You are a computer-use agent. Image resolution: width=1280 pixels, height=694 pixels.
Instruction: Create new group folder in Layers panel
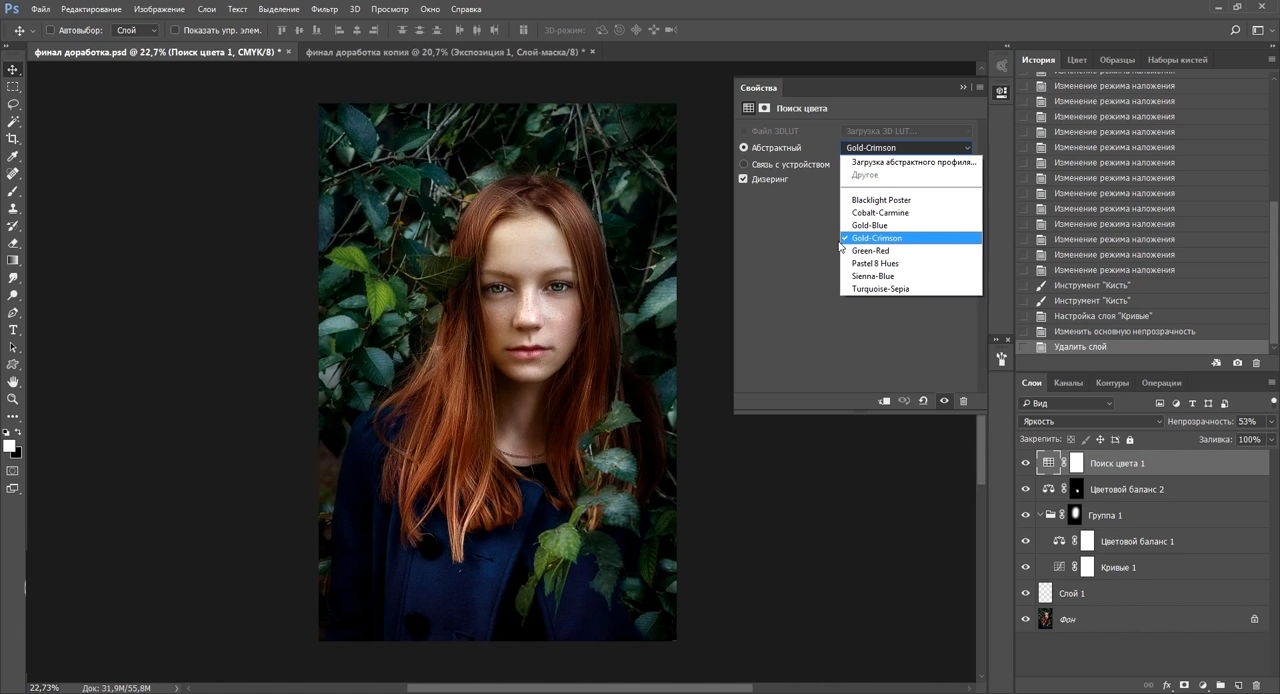click(1221, 686)
